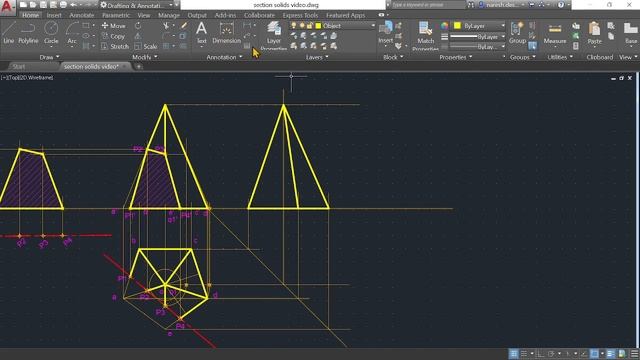Screen dimensions: 640x360
Task: Toggle ortho mode in status bar
Action: pyautogui.click(x=540, y=353)
